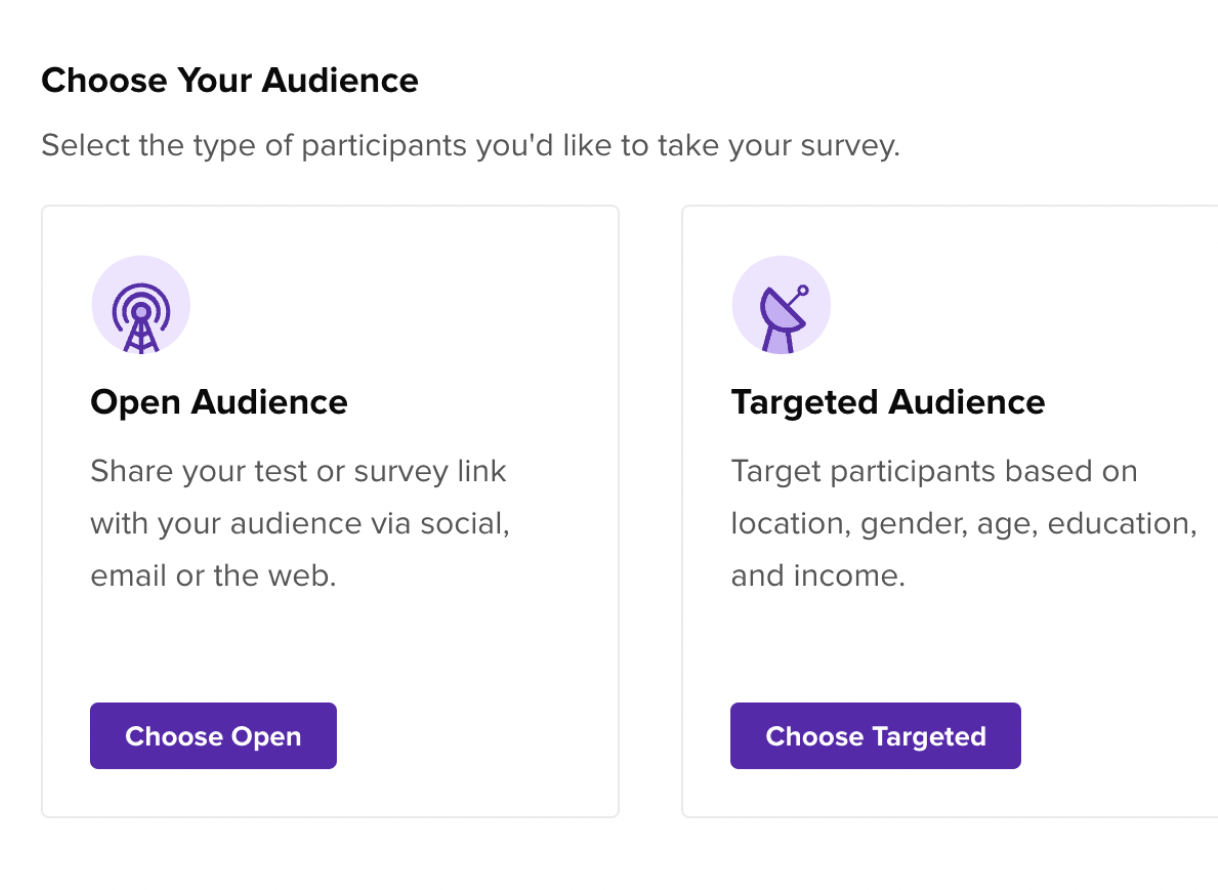Screen dimensions: 1218x890
Task: Click the Open Audience broadcast tower icon
Action: (141, 305)
